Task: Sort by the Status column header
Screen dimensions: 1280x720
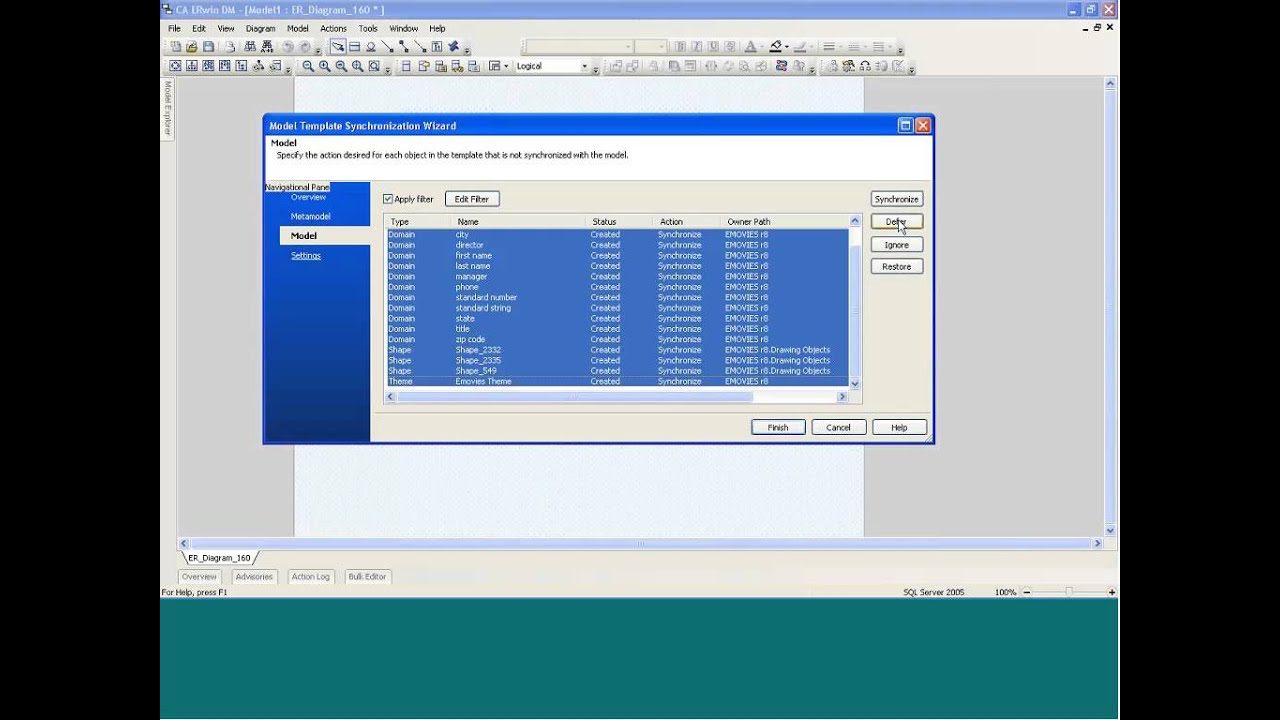Action: pos(619,222)
